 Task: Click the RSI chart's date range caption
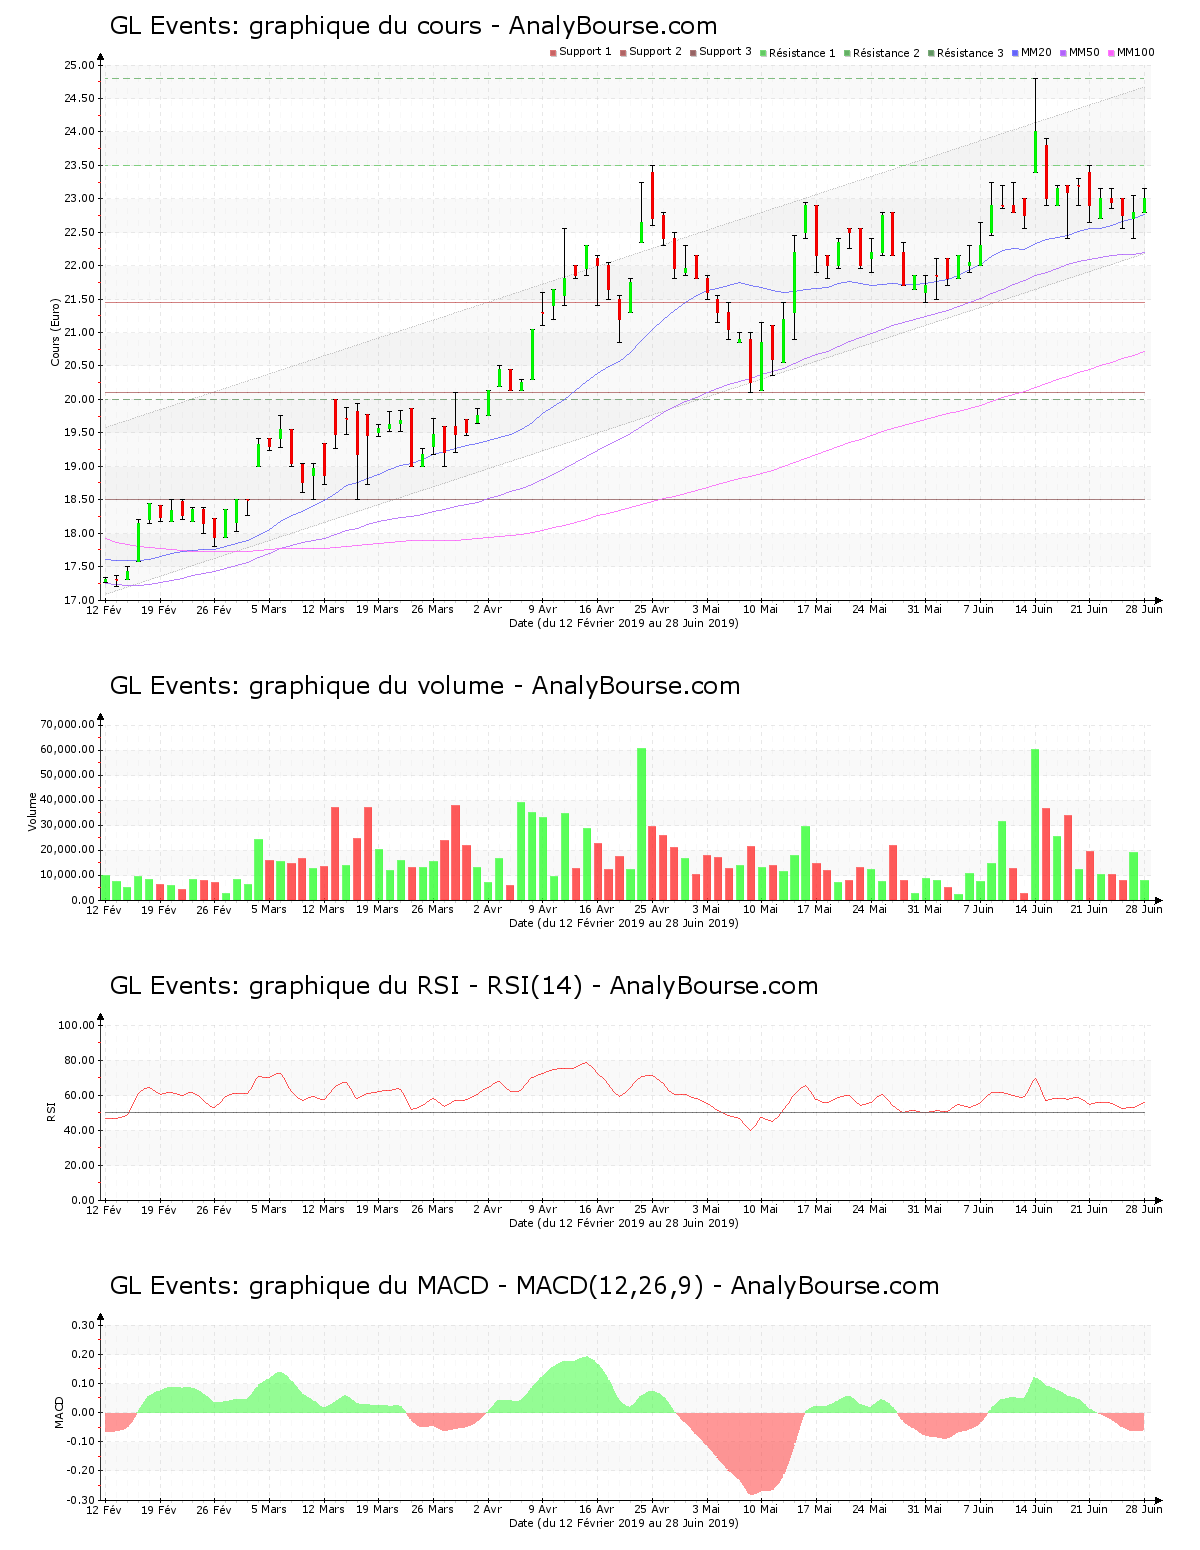tap(624, 1223)
